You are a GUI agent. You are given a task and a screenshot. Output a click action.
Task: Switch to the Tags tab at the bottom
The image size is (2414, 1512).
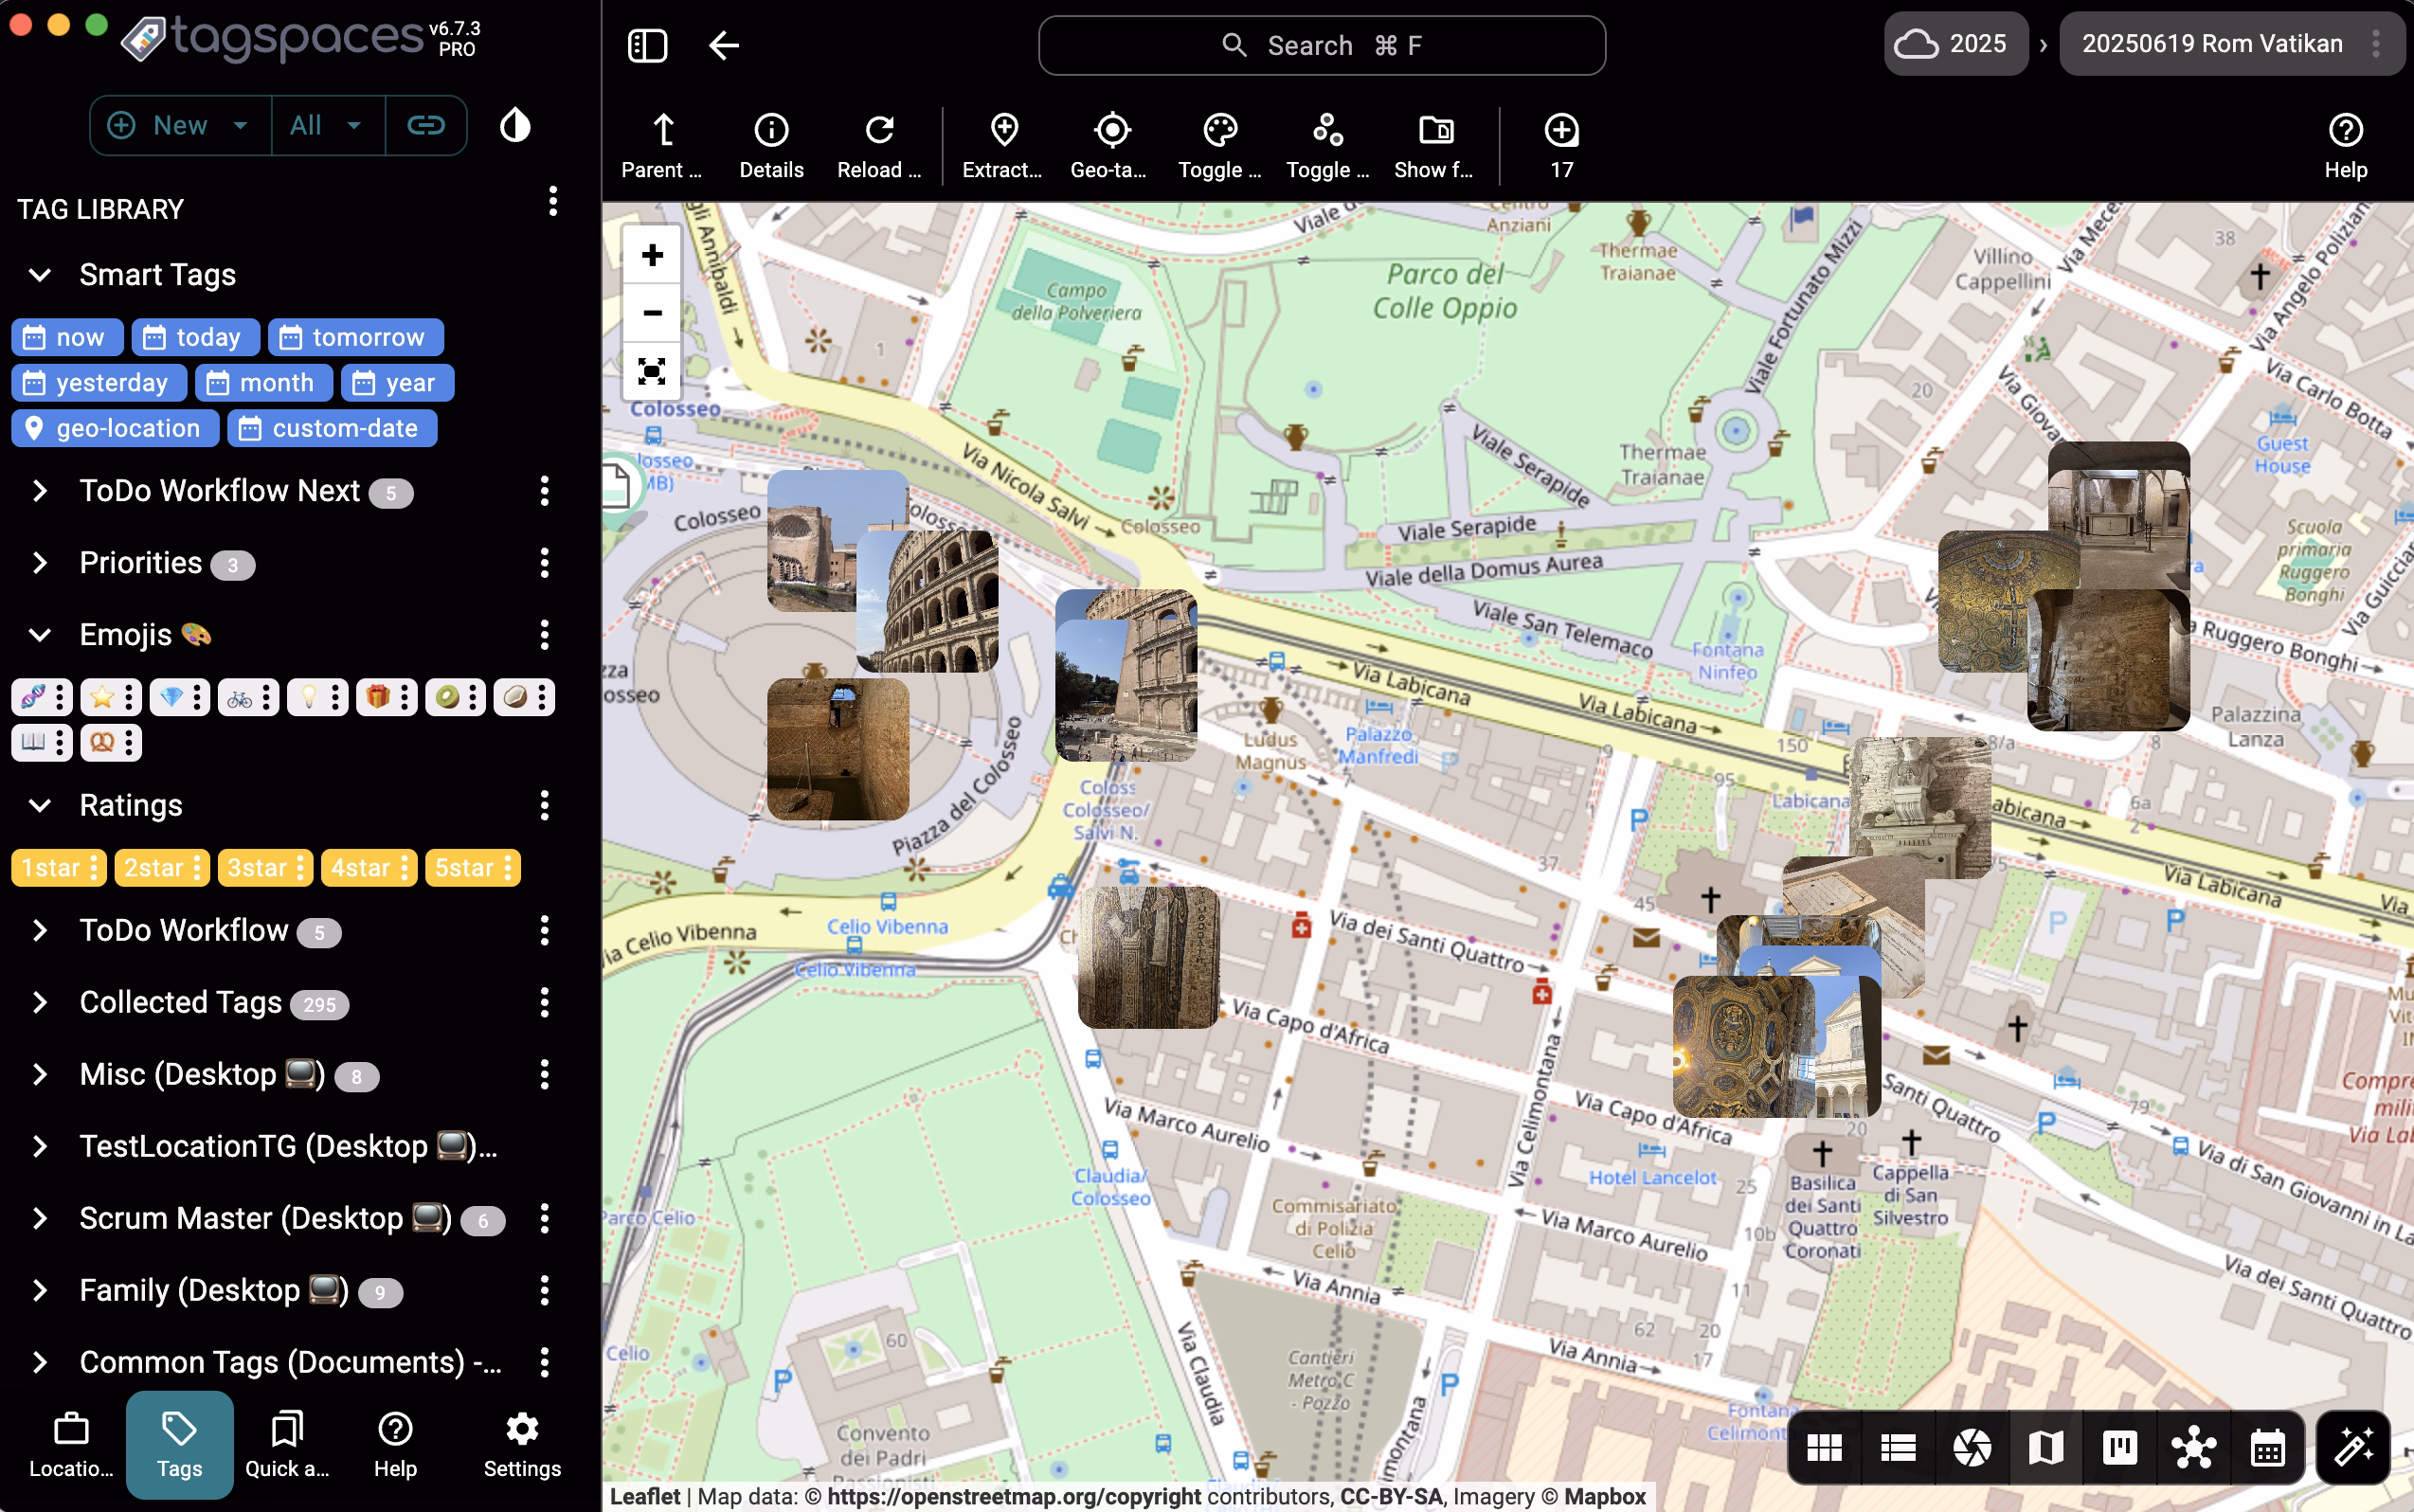click(x=179, y=1444)
